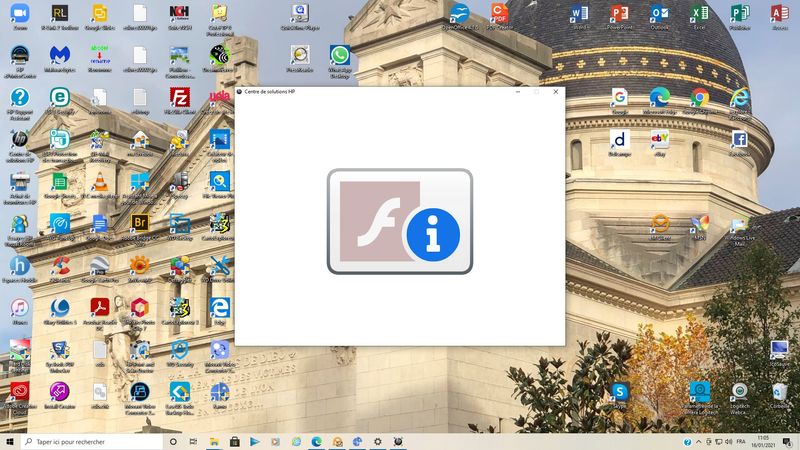Open the FileZilla Client shortcut

point(180,98)
